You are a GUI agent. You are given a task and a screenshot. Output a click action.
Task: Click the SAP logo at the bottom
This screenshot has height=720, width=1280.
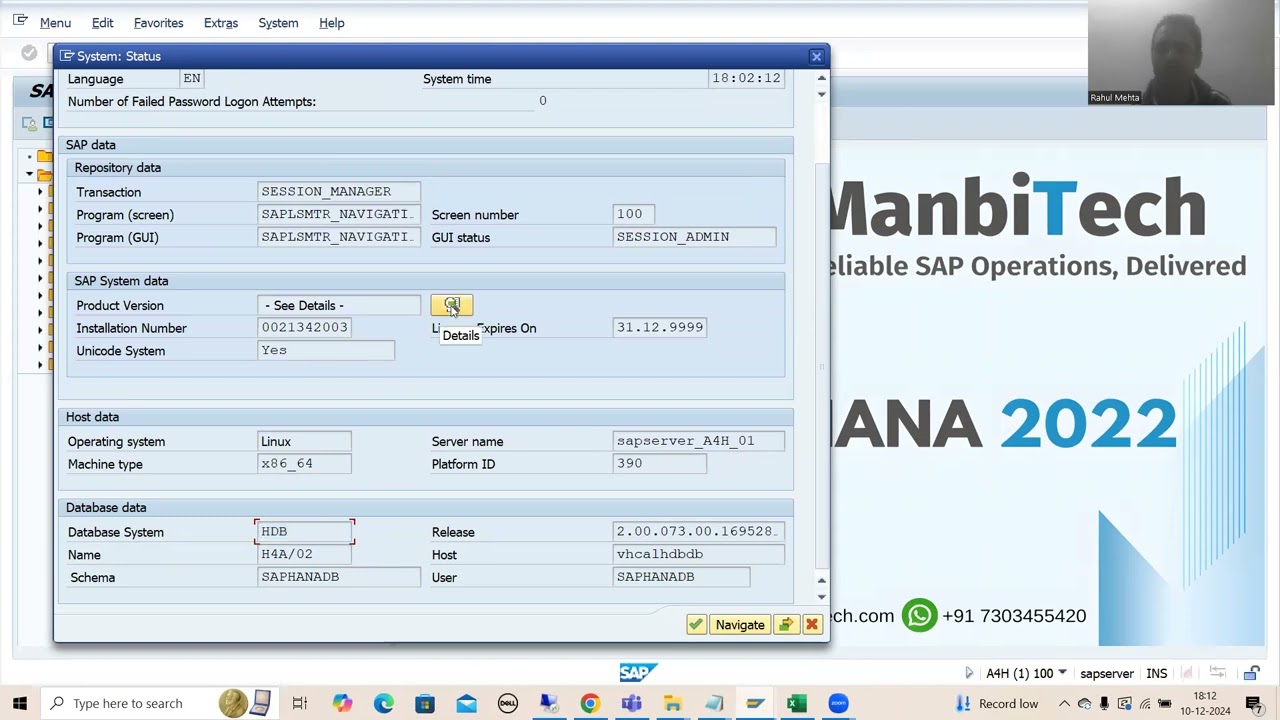[638, 673]
